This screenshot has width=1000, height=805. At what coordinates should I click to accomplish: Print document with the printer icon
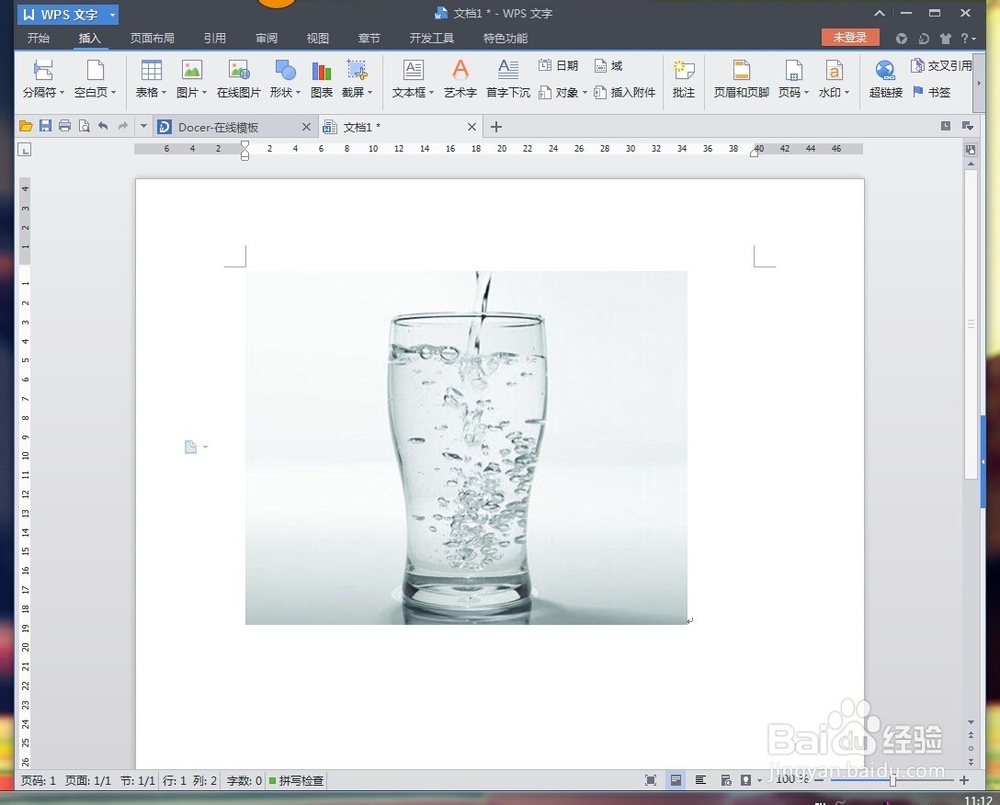click(x=64, y=126)
